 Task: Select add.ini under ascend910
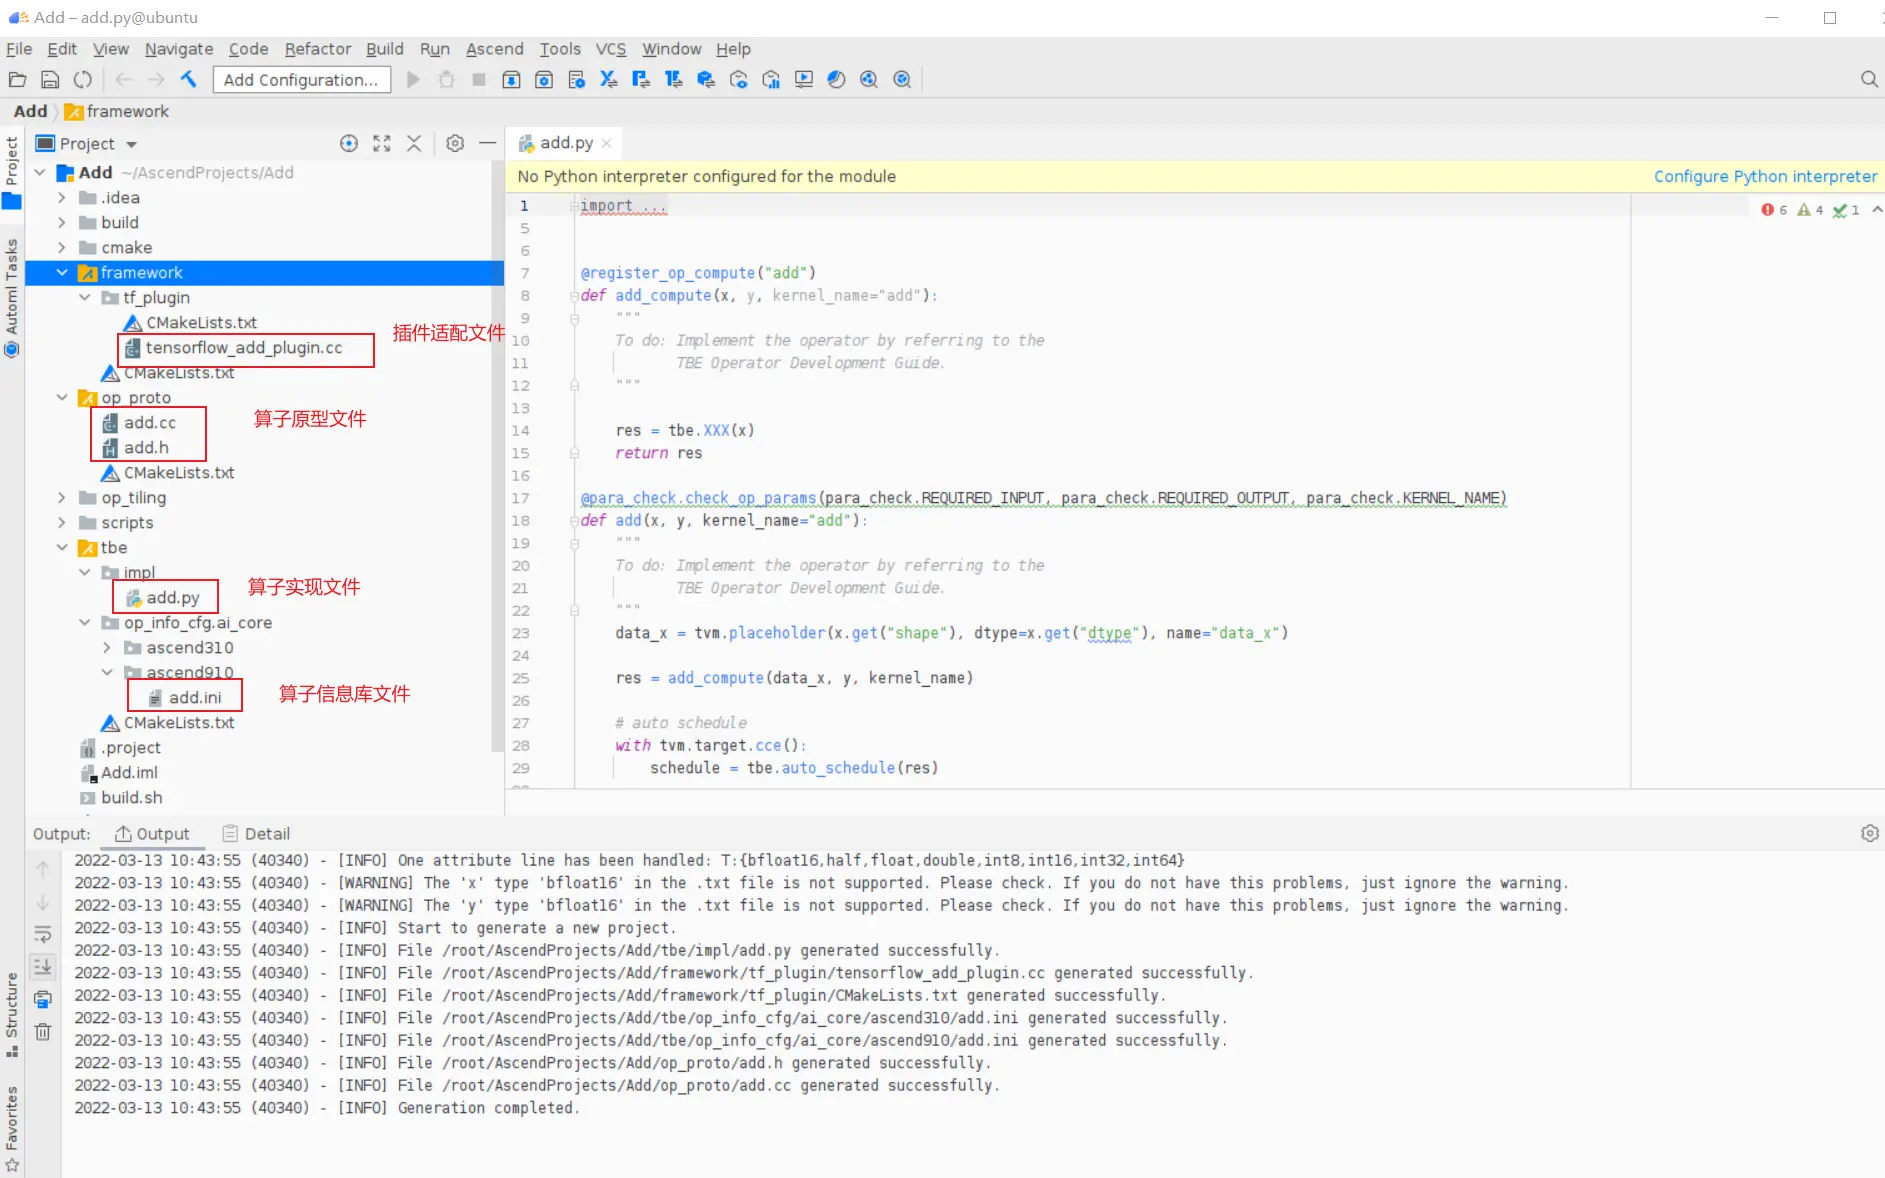(x=195, y=698)
